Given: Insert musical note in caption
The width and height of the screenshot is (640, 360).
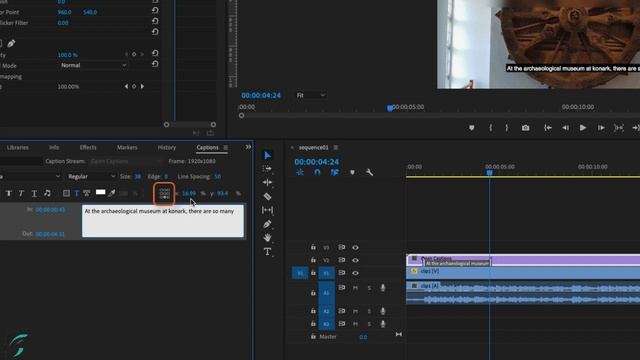Looking at the screenshot, I should [x=47, y=193].
